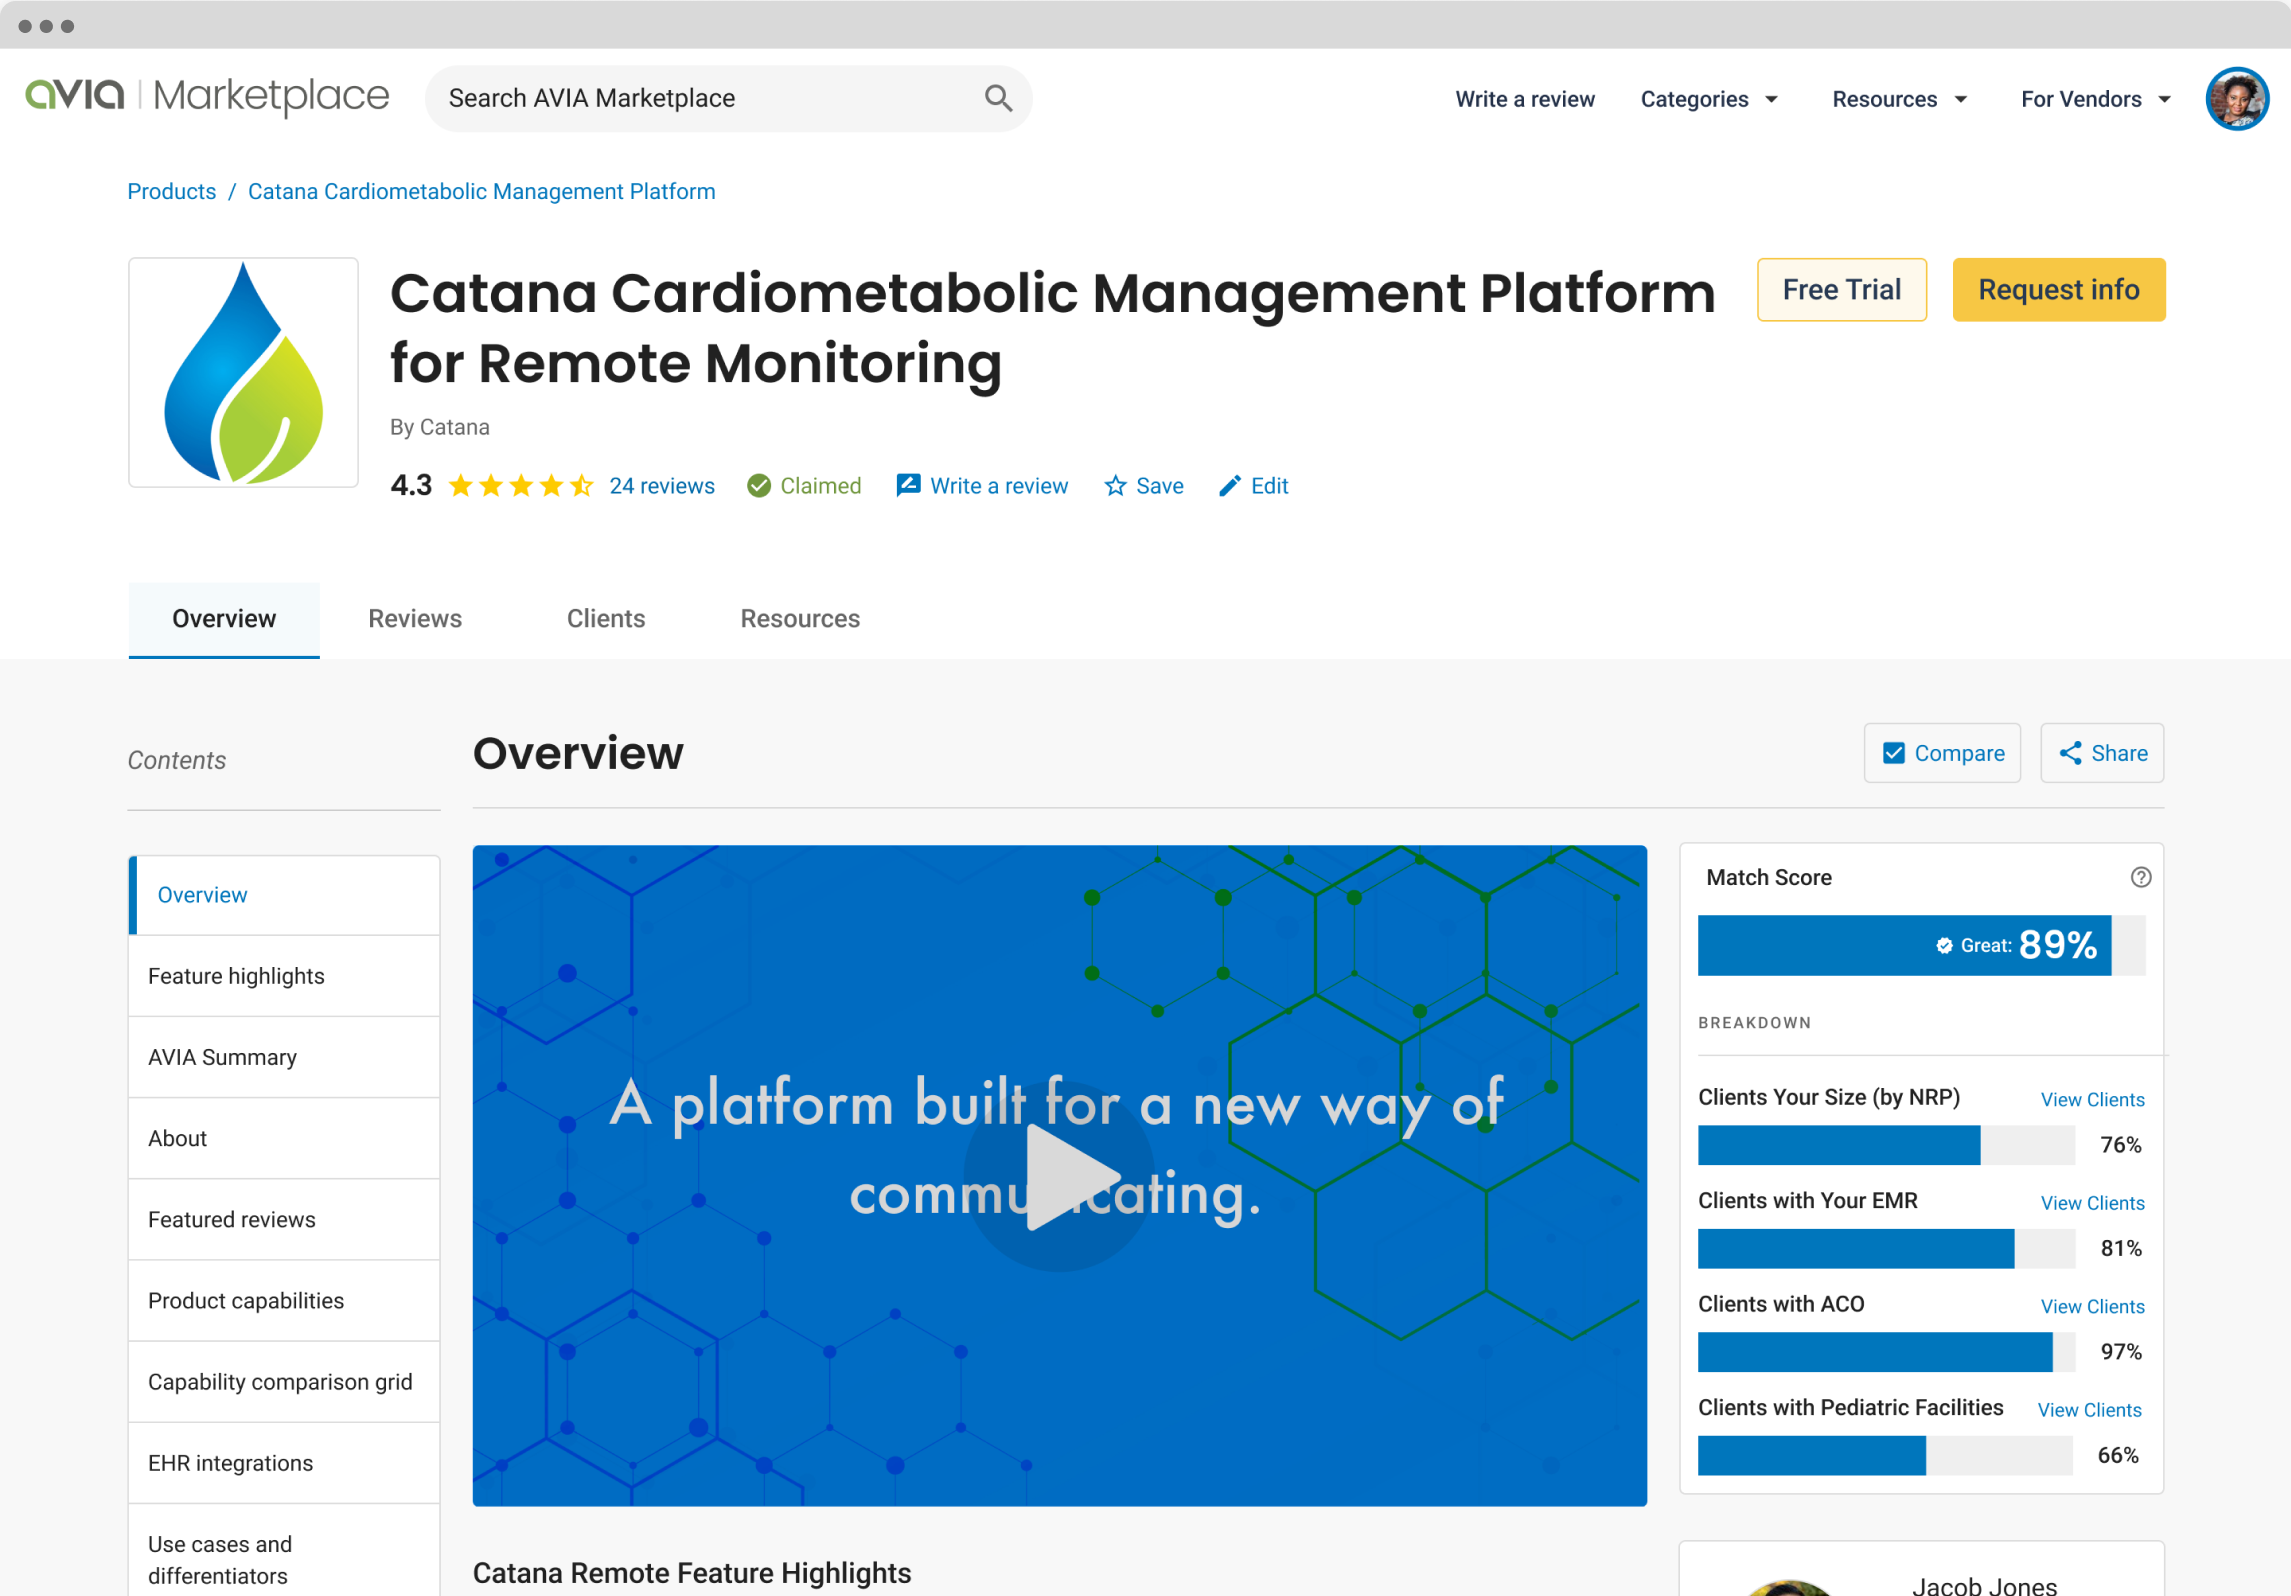
Task: Click the Write a review chat icon
Action: (908, 486)
